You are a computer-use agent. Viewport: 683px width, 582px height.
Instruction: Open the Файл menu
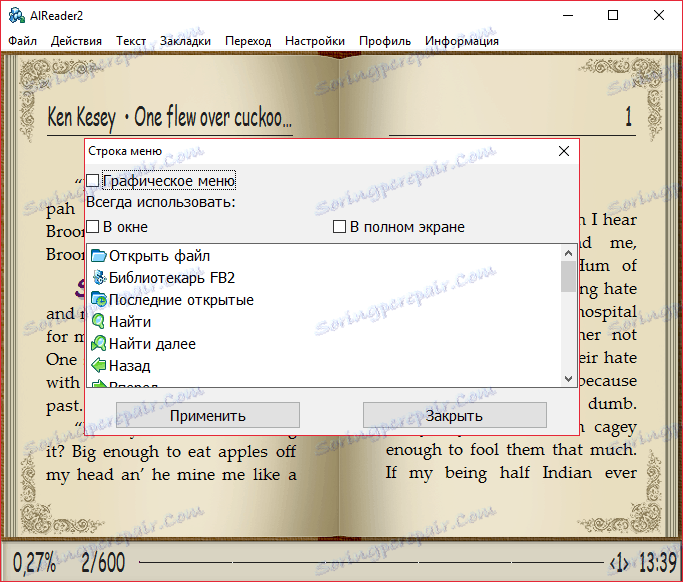22,41
